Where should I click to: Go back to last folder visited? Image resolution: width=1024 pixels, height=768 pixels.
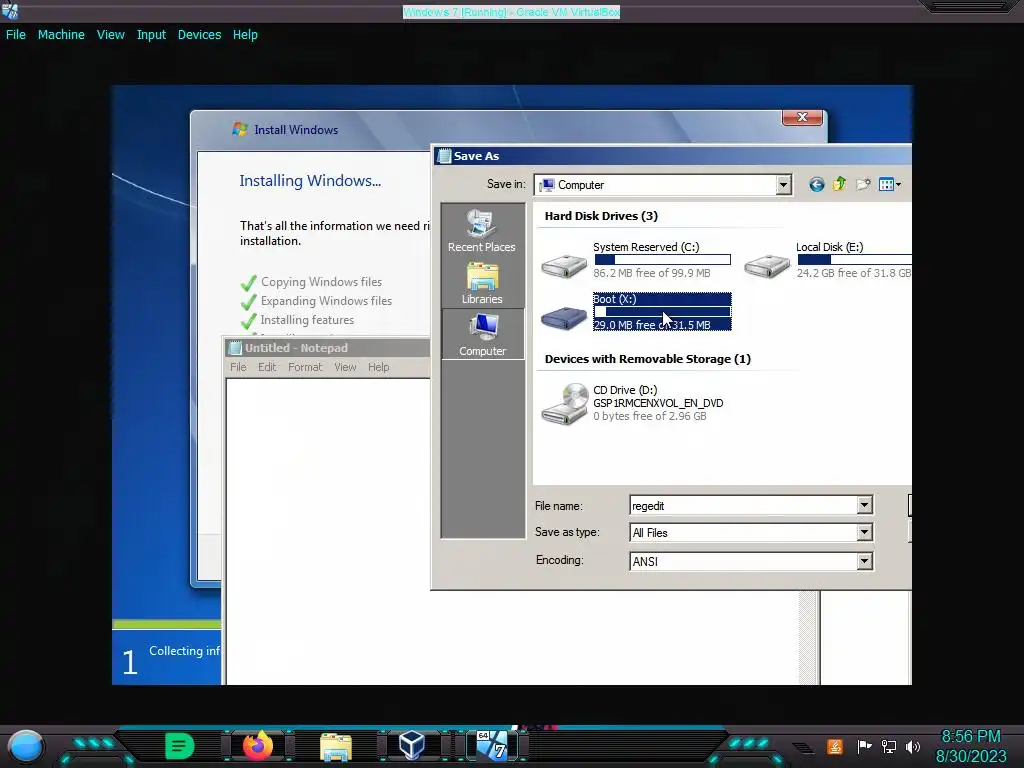816,185
